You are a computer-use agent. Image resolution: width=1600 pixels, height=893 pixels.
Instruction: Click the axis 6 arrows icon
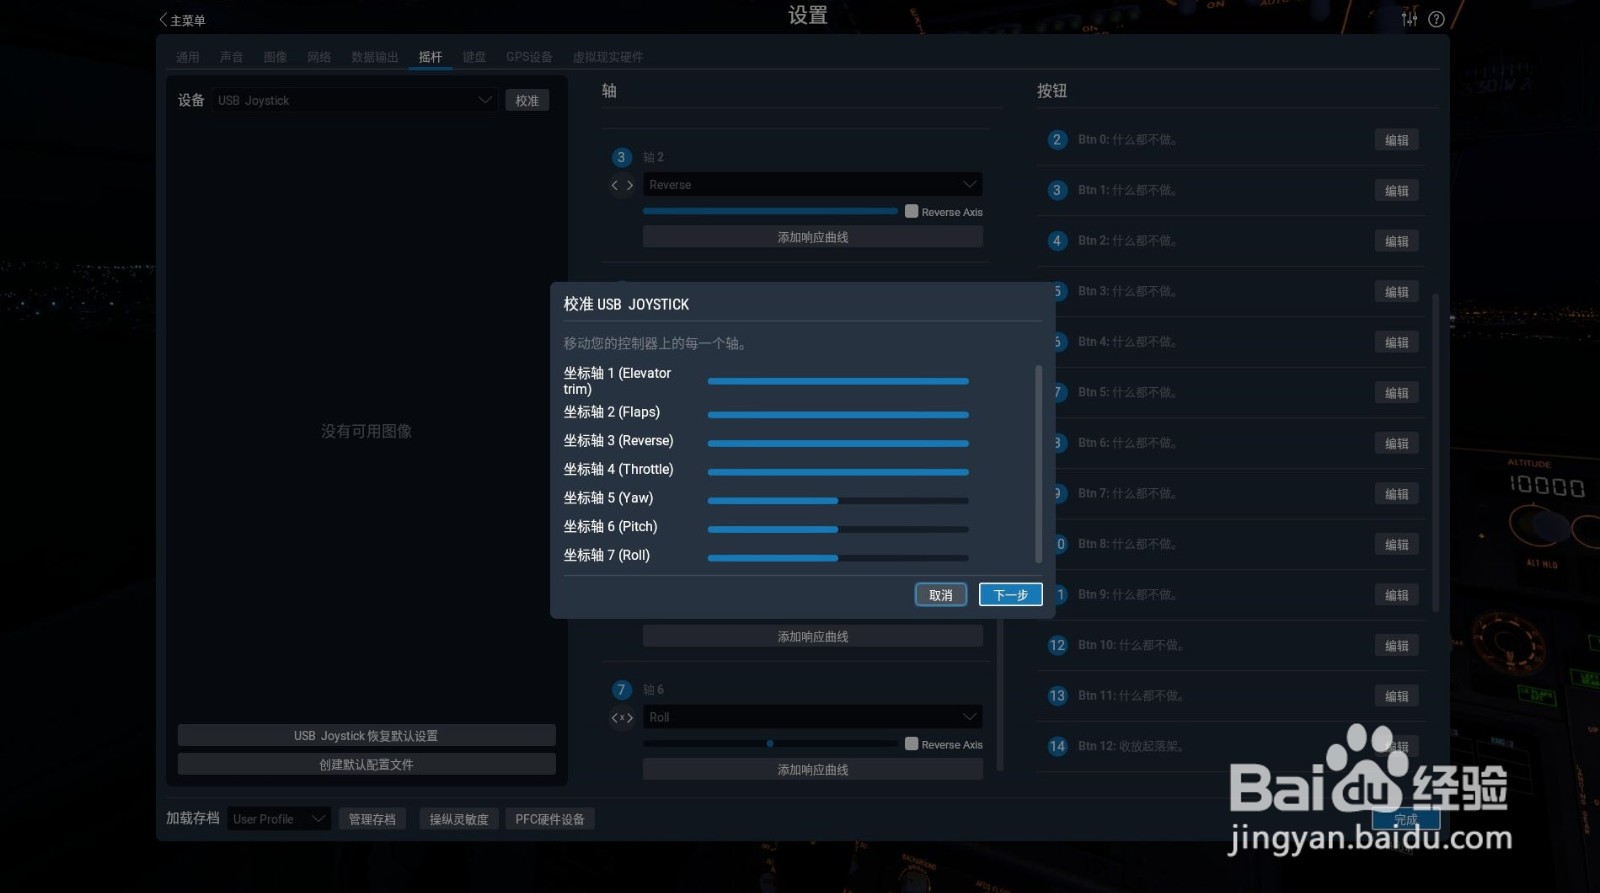(622, 717)
